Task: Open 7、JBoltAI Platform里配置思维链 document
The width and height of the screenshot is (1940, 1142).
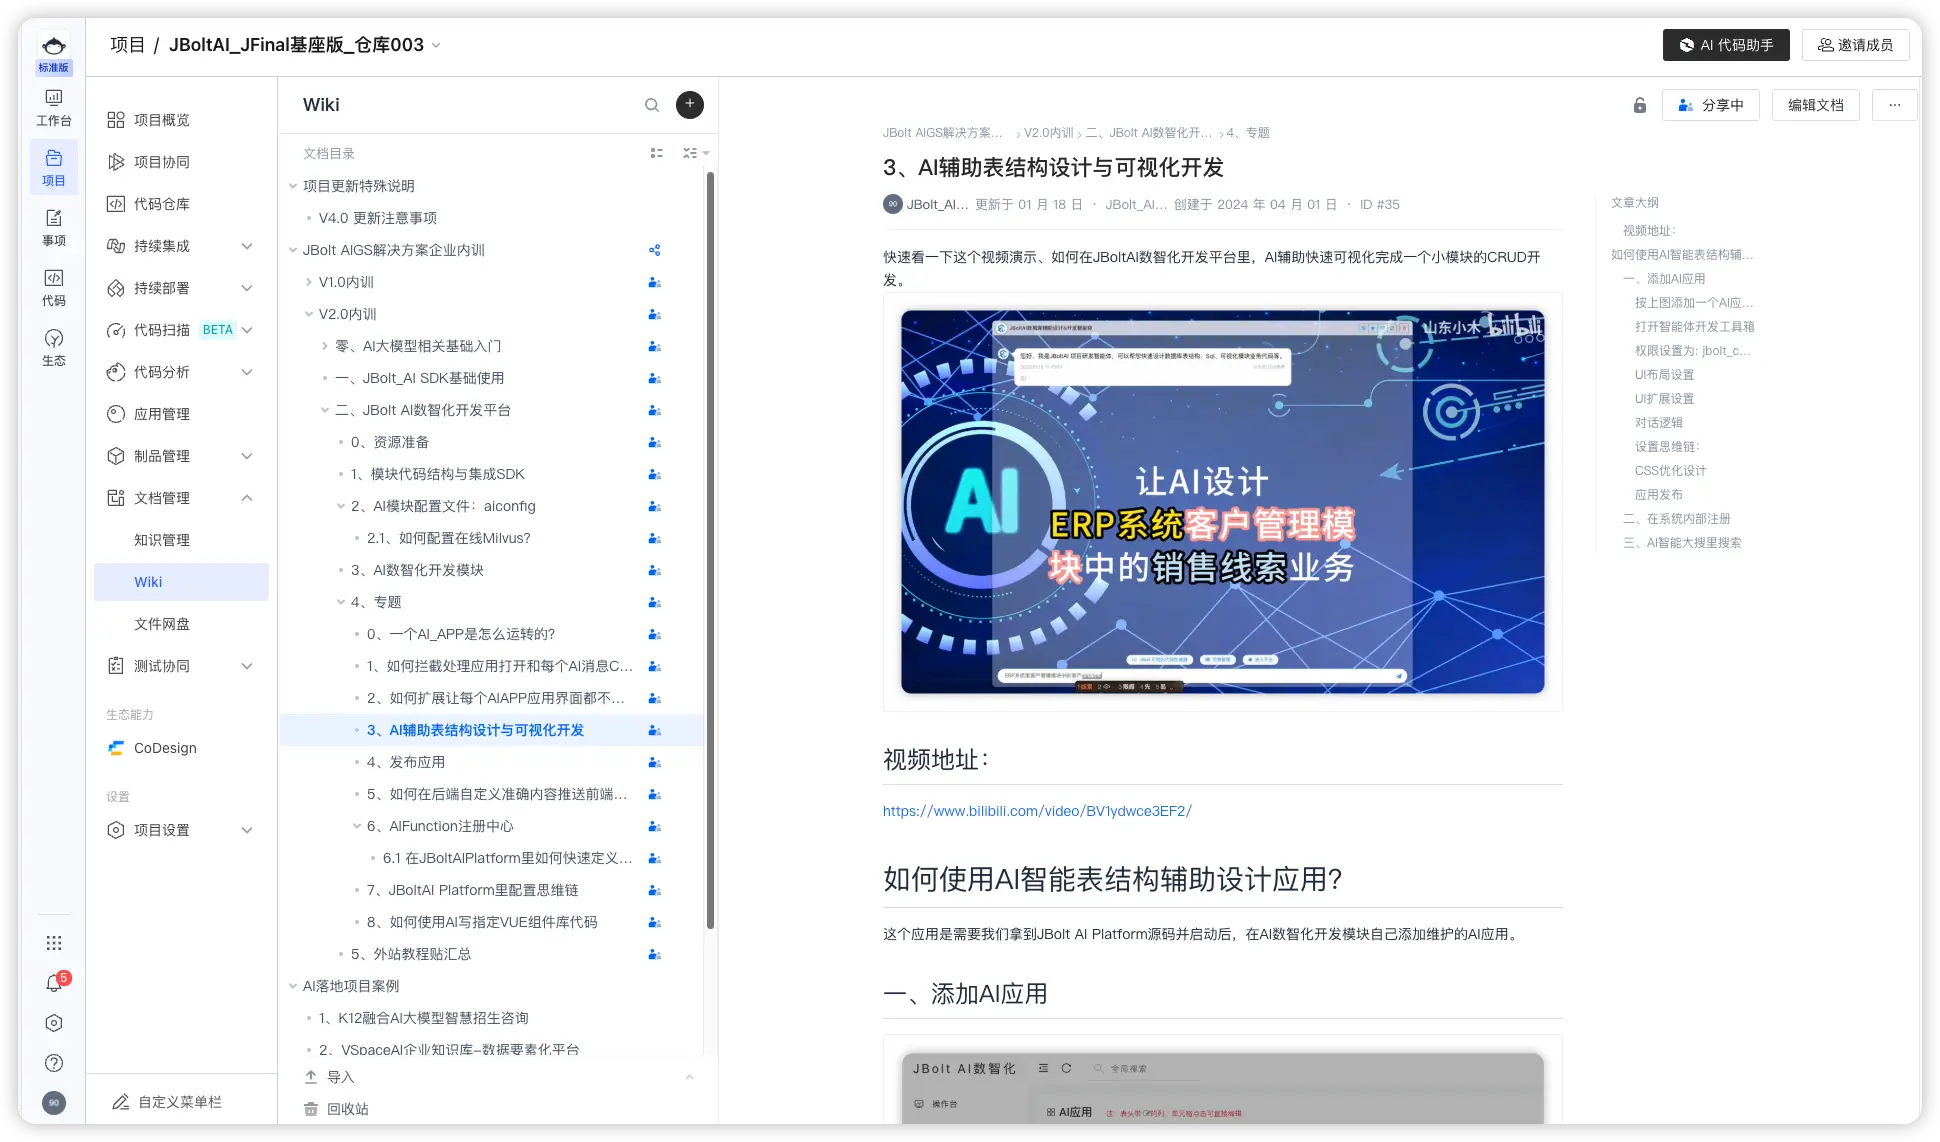Action: click(473, 890)
